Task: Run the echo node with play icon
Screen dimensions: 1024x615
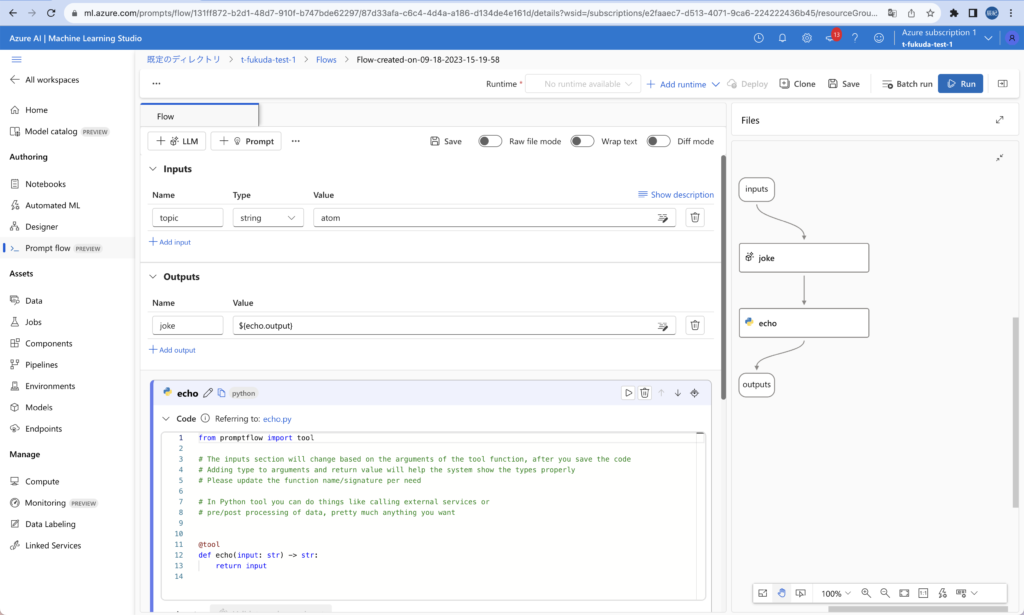Action: tap(628, 393)
